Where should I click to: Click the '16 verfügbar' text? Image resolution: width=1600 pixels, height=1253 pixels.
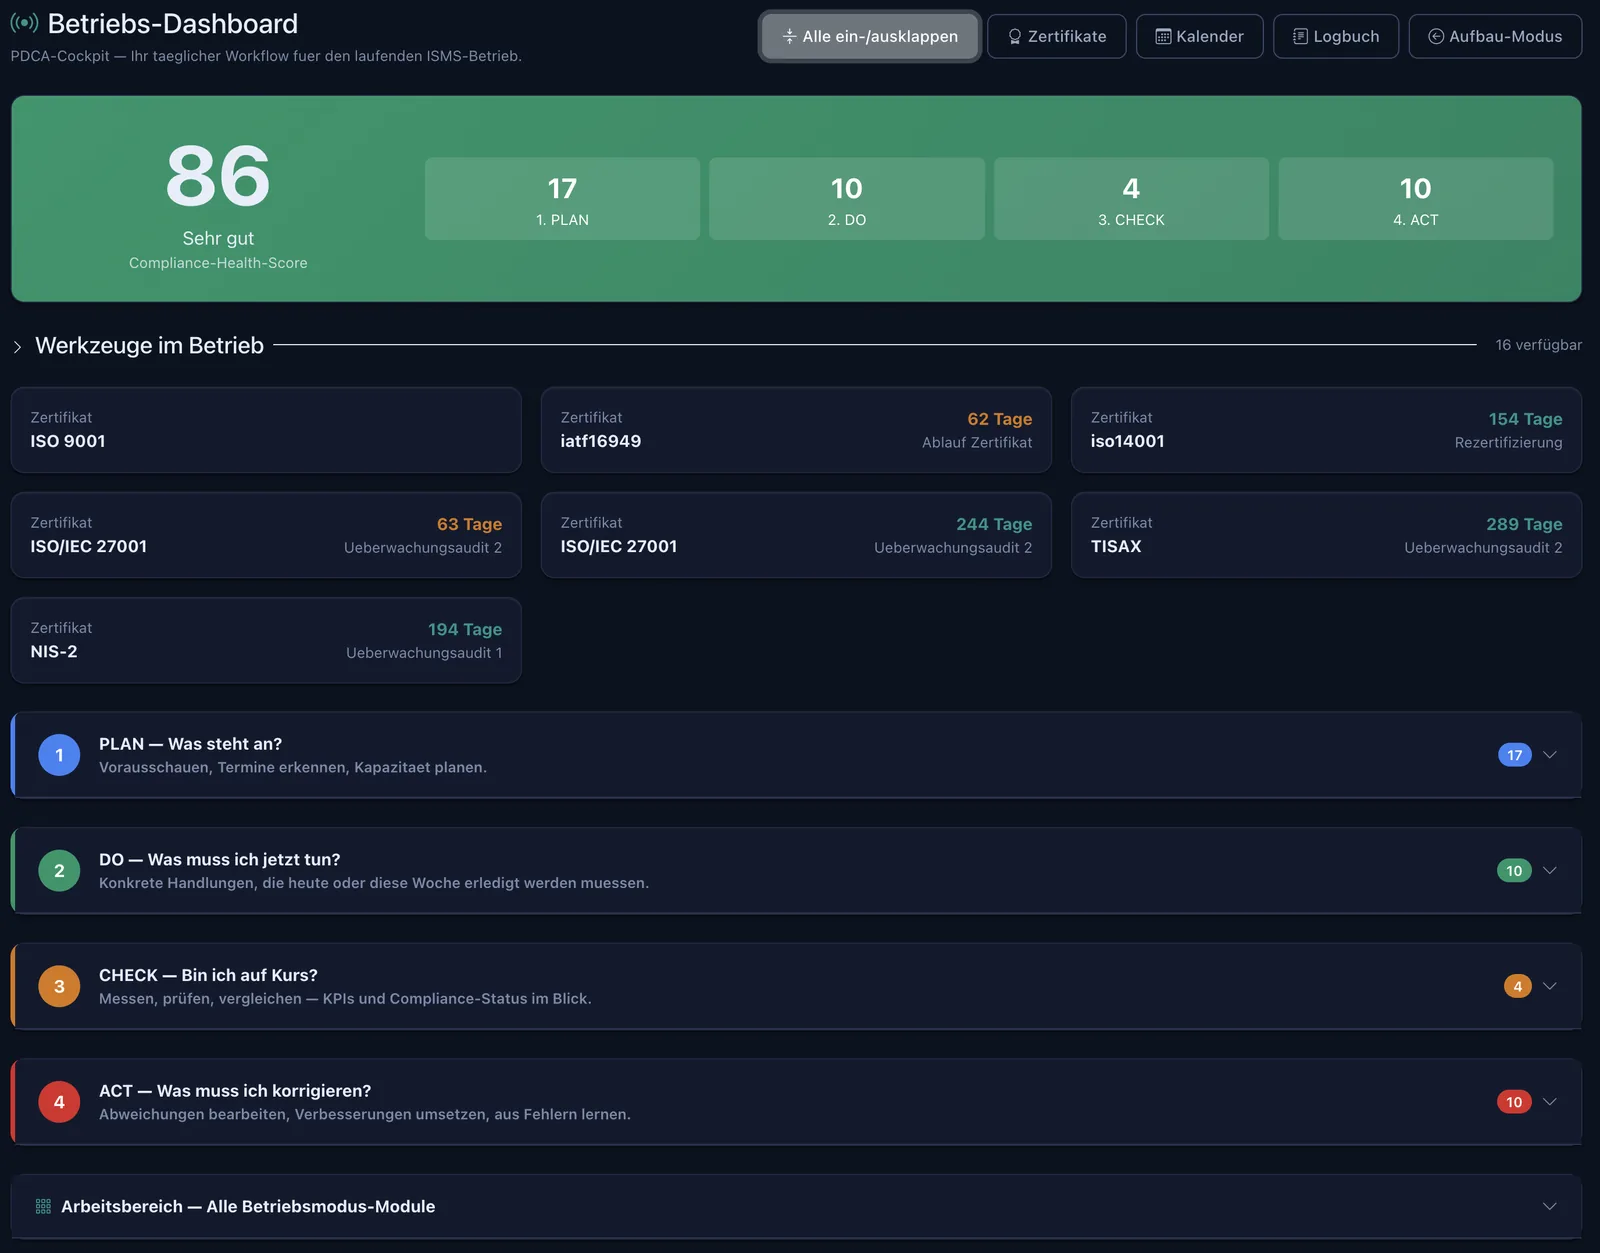[x=1538, y=345]
